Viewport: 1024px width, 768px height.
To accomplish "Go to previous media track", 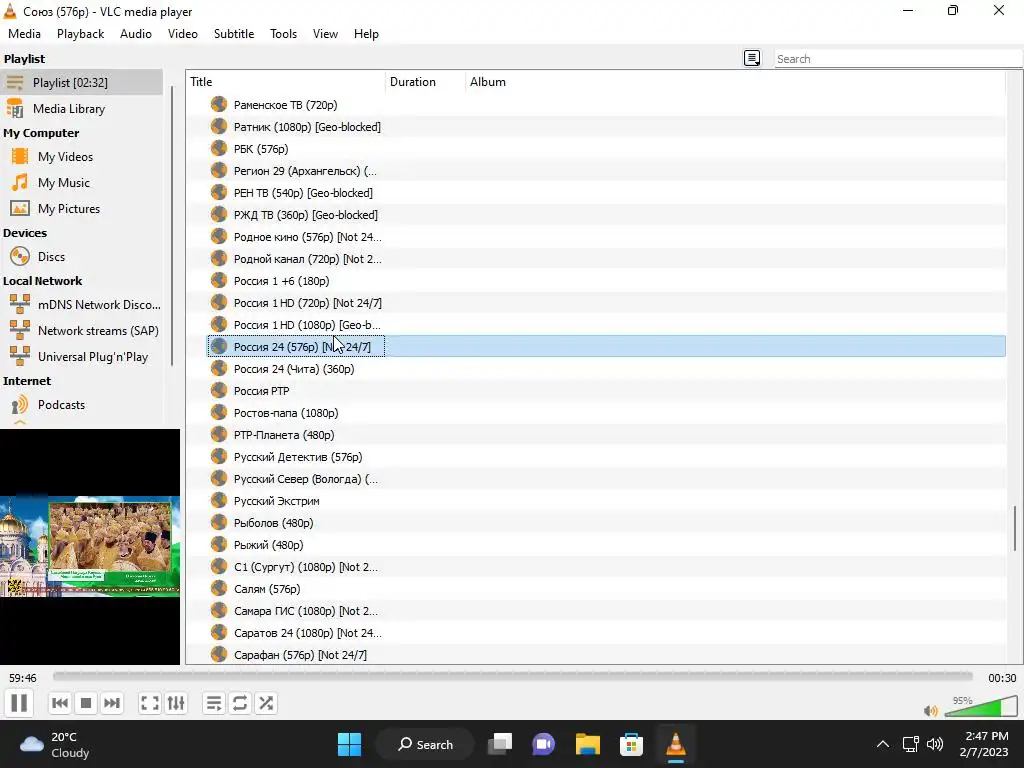I will pyautogui.click(x=59, y=703).
